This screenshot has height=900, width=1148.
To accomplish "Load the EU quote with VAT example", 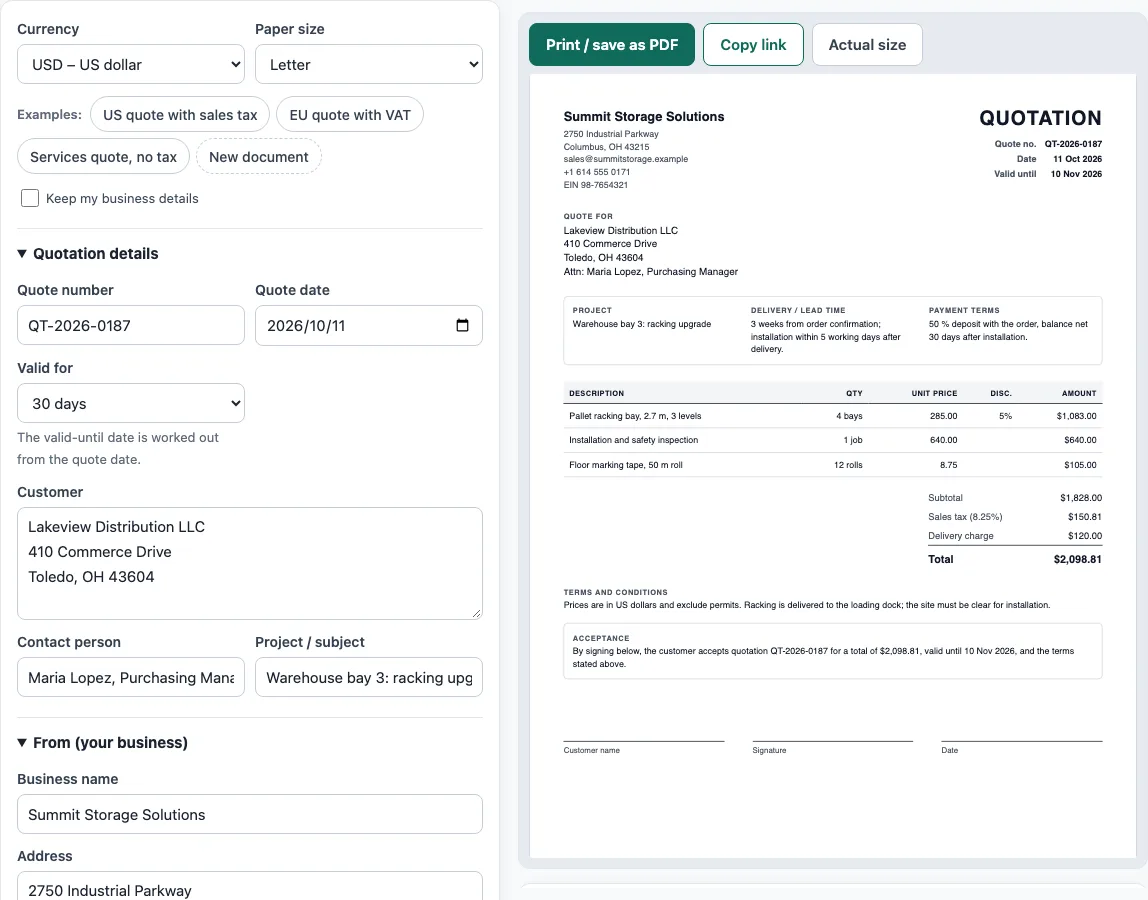I will tap(350, 115).
